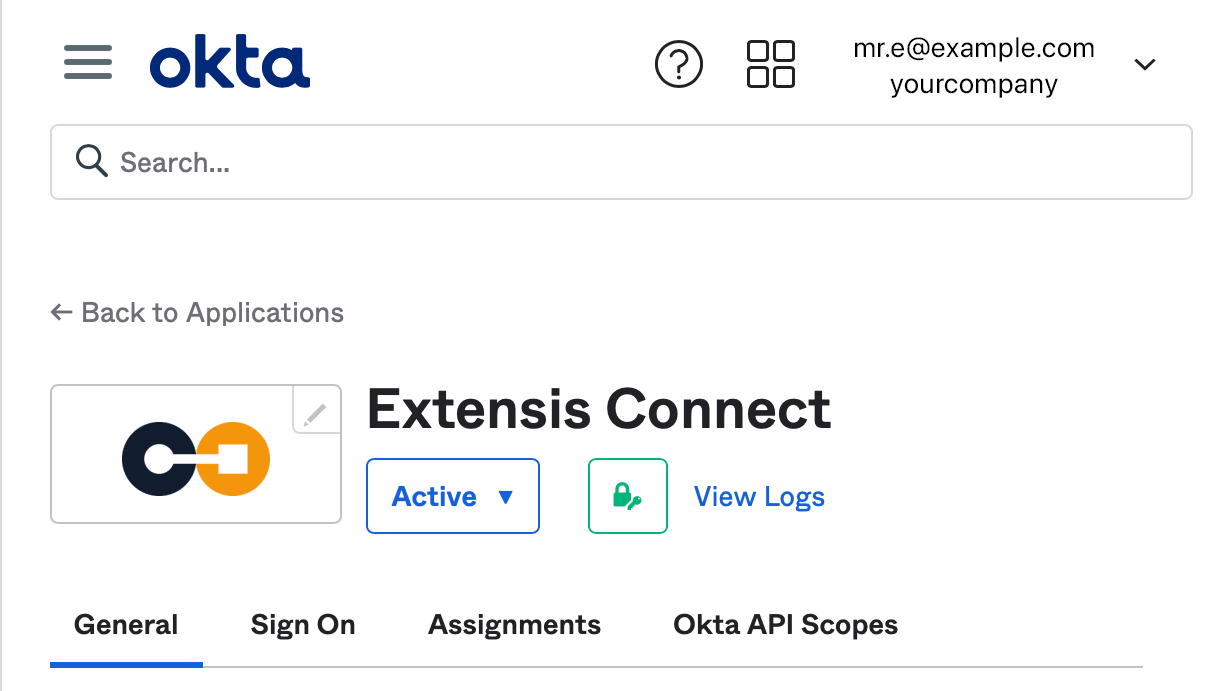Open the hamburger navigation menu
Screen dimensions: 1221x691
click(x=88, y=64)
